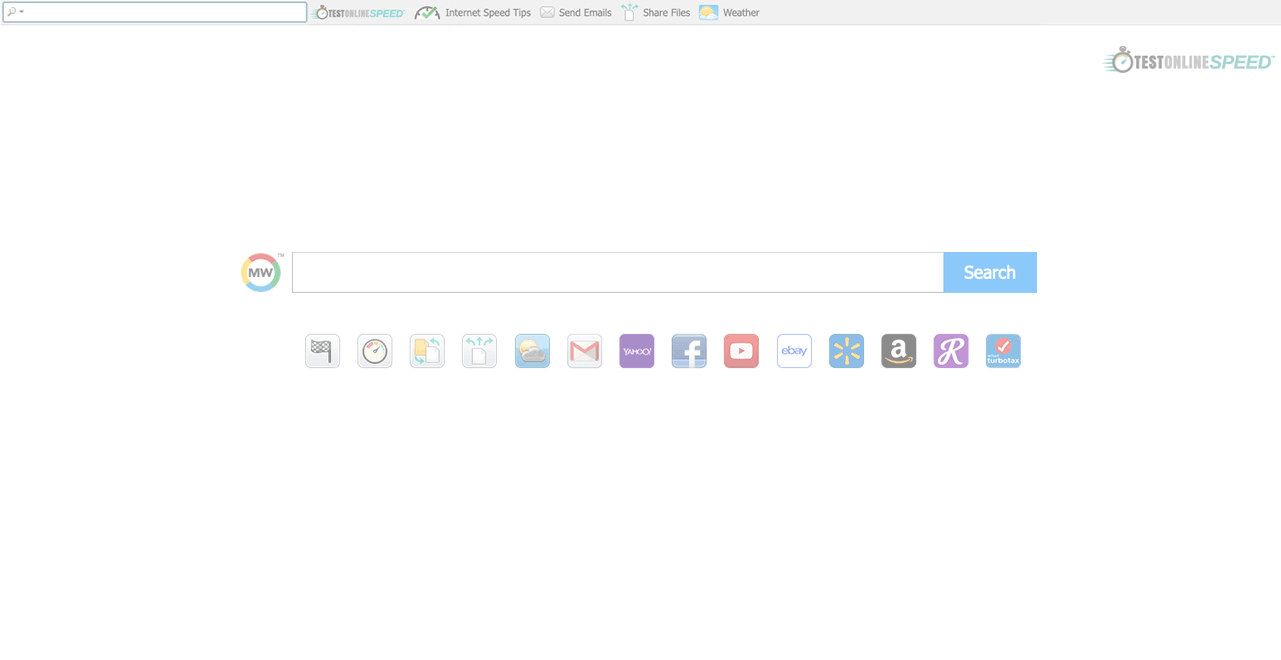This screenshot has width=1281, height=660.
Task: Click the Send Emails toolbar link
Action: (x=576, y=13)
